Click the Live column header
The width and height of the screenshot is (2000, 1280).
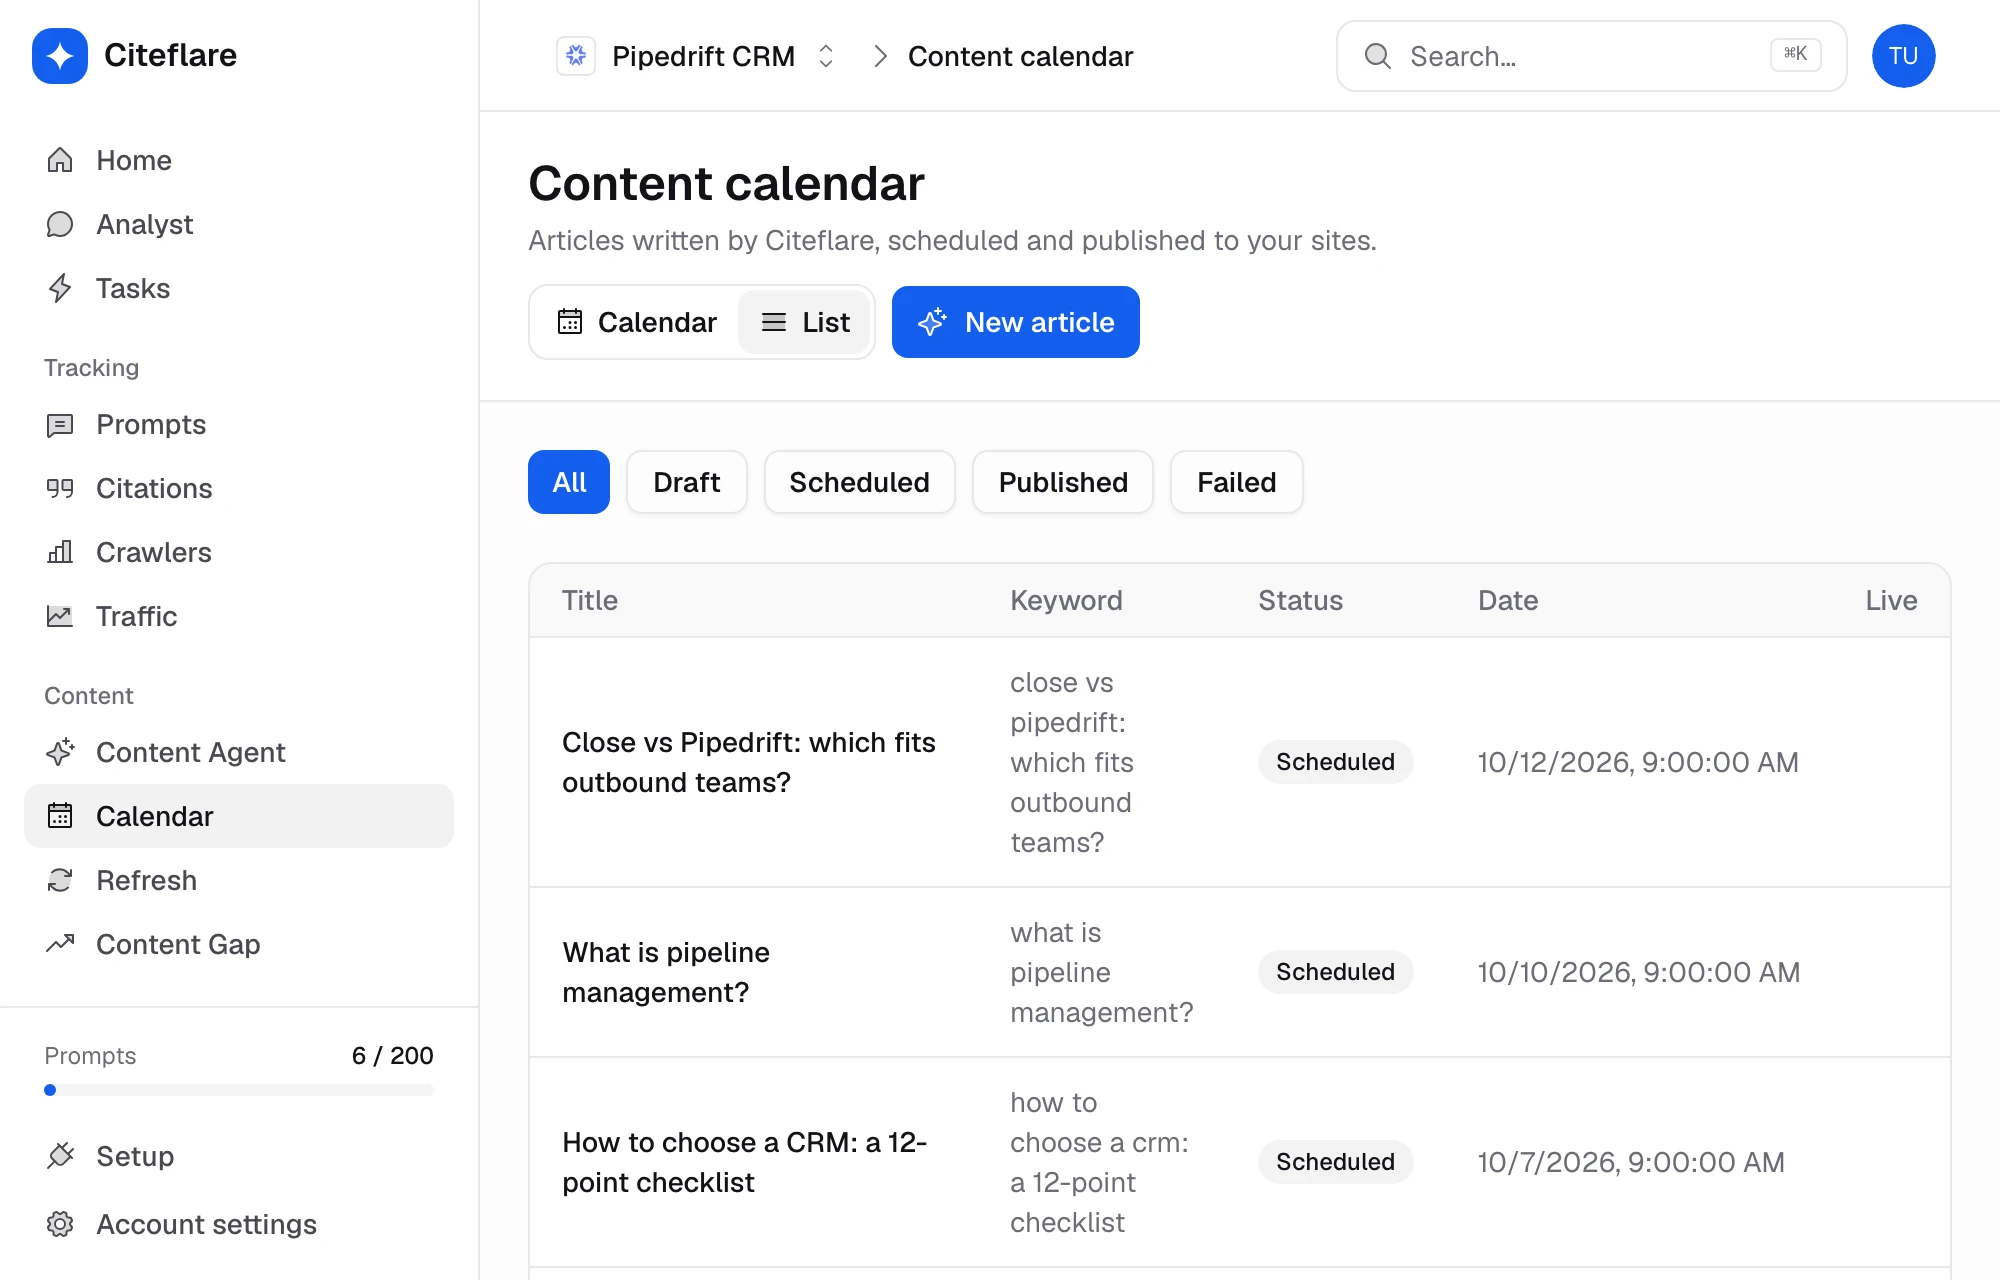coord(1891,600)
